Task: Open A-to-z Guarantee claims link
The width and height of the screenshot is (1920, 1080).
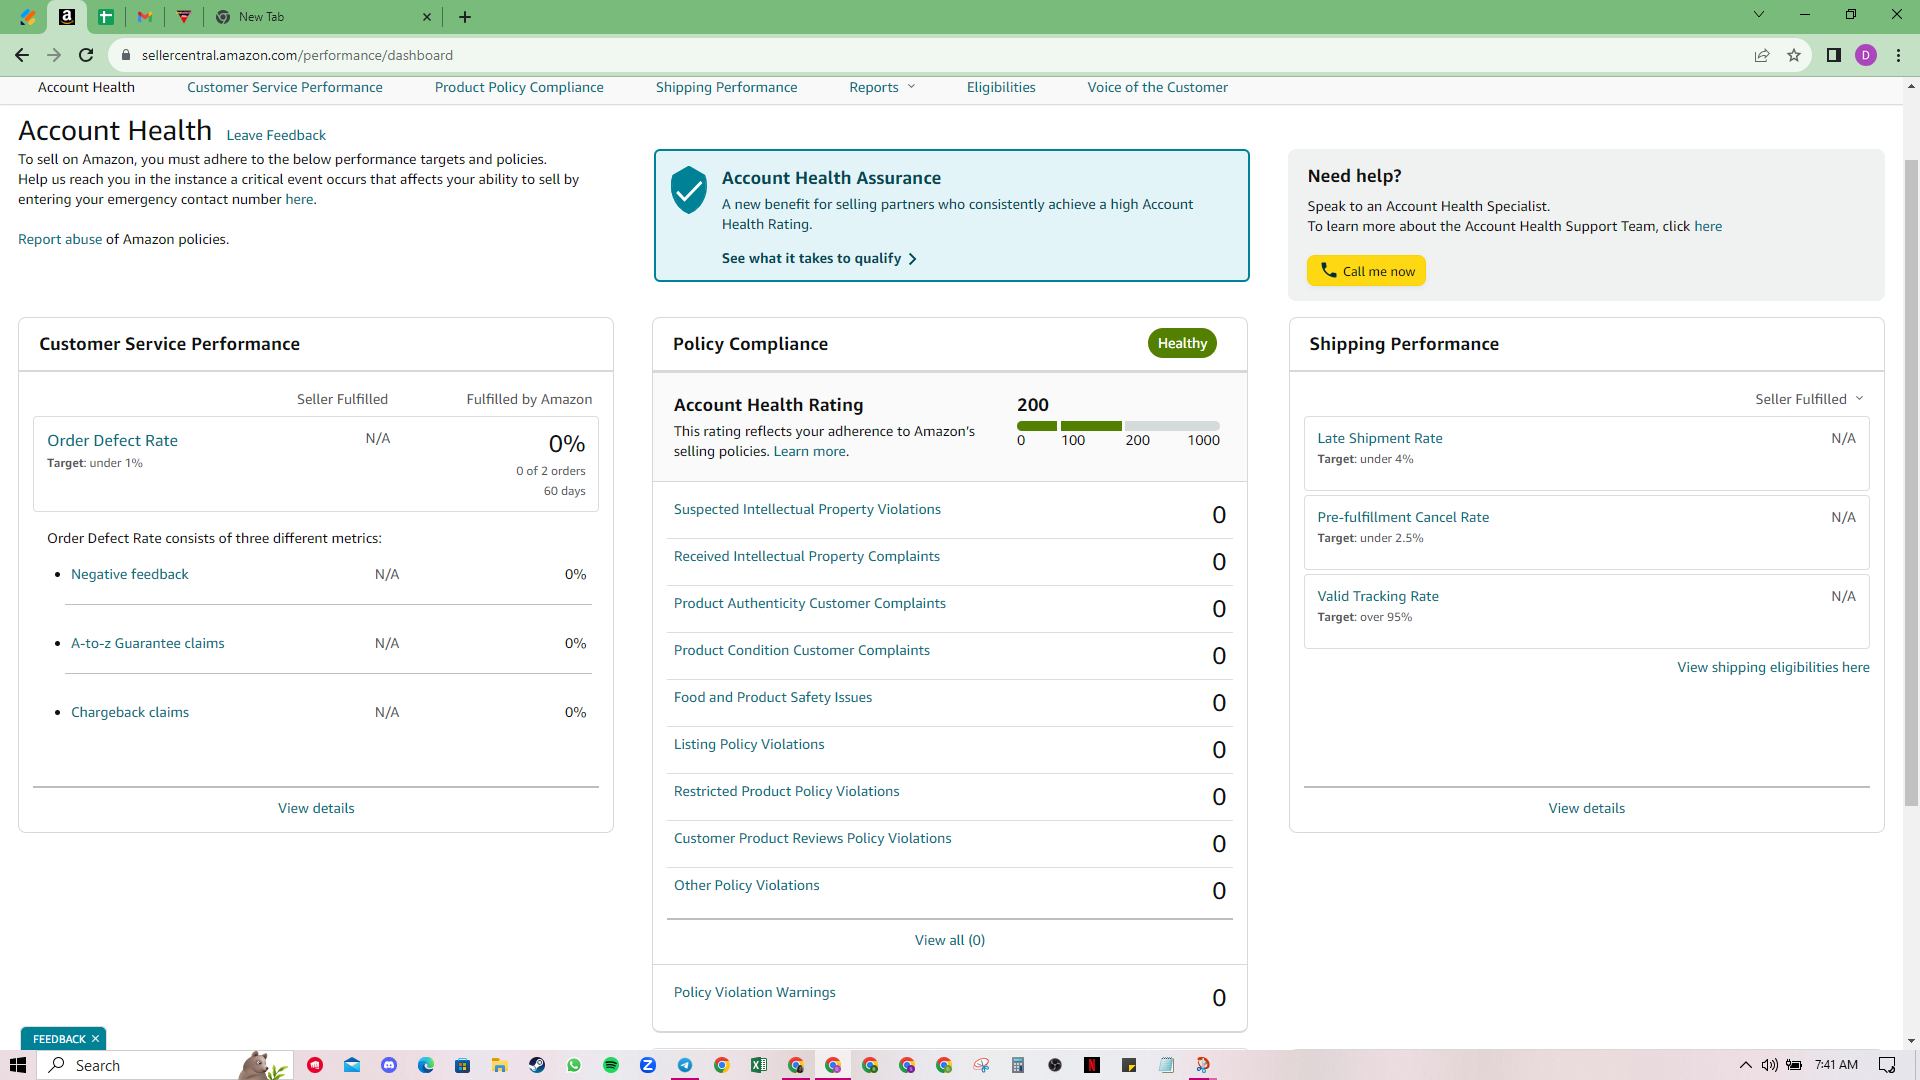Action: tap(148, 644)
